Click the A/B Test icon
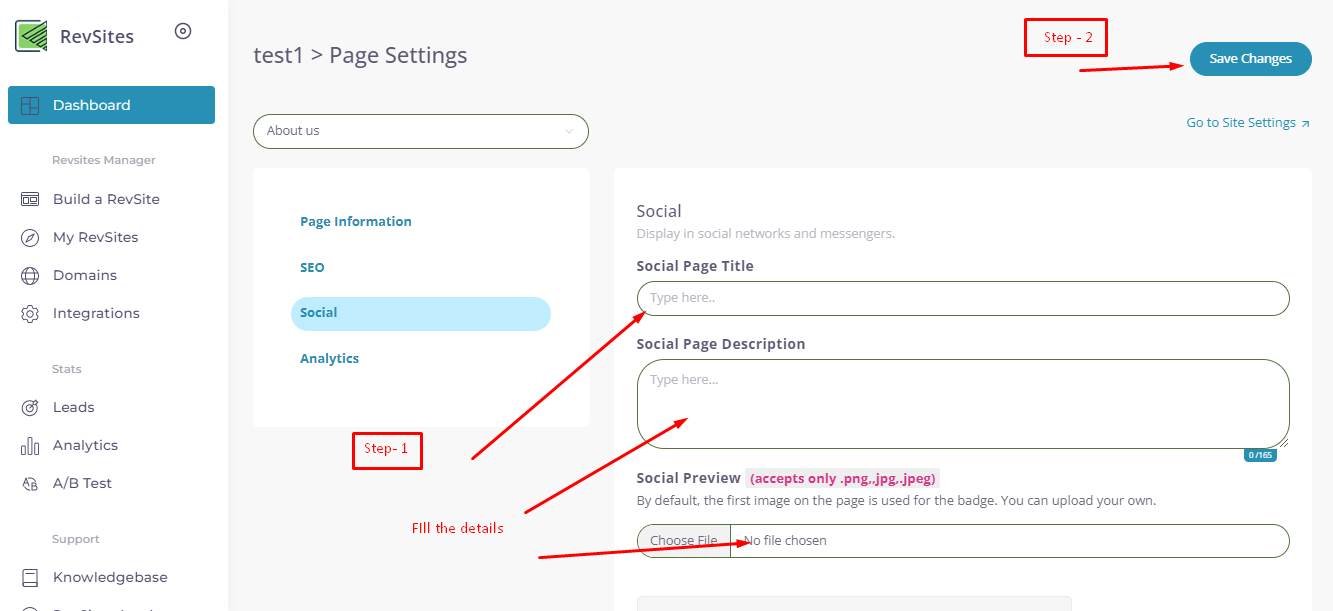The height and width of the screenshot is (611, 1333). (x=30, y=483)
